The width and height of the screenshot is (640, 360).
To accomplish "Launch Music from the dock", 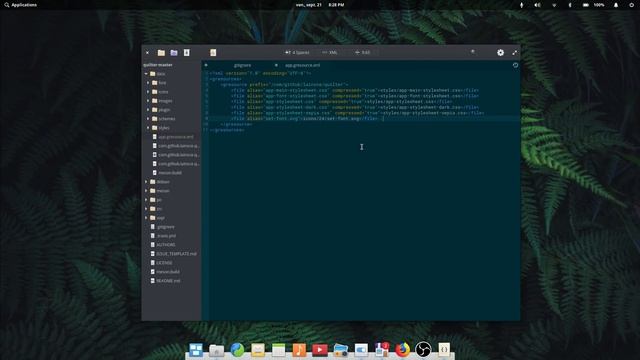I will click(299, 350).
